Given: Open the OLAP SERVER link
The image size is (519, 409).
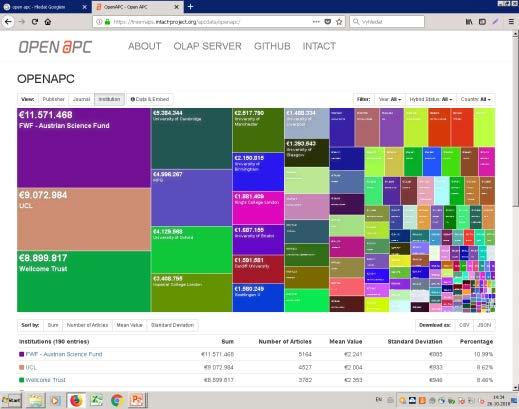Looking at the screenshot, I should point(207,46).
